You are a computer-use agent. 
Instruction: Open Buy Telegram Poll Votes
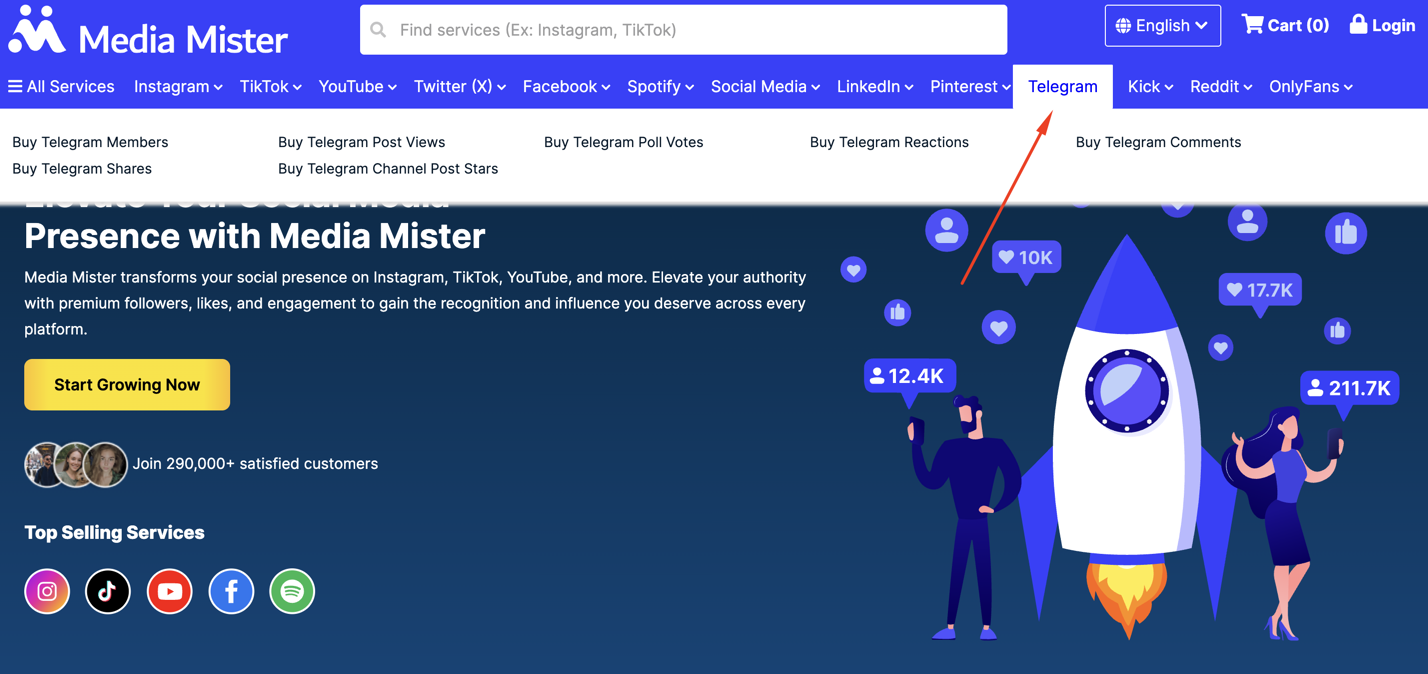pyautogui.click(x=623, y=142)
